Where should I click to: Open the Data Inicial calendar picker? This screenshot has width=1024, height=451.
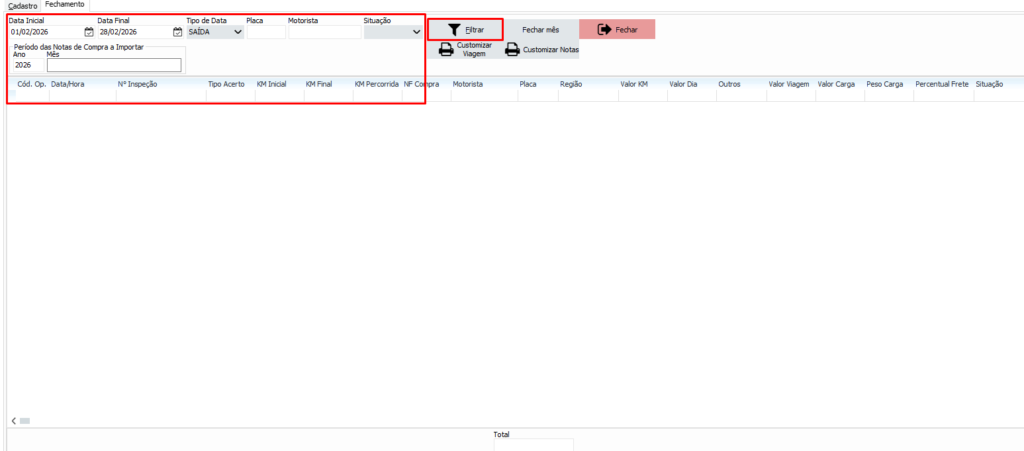pyautogui.click(x=89, y=32)
